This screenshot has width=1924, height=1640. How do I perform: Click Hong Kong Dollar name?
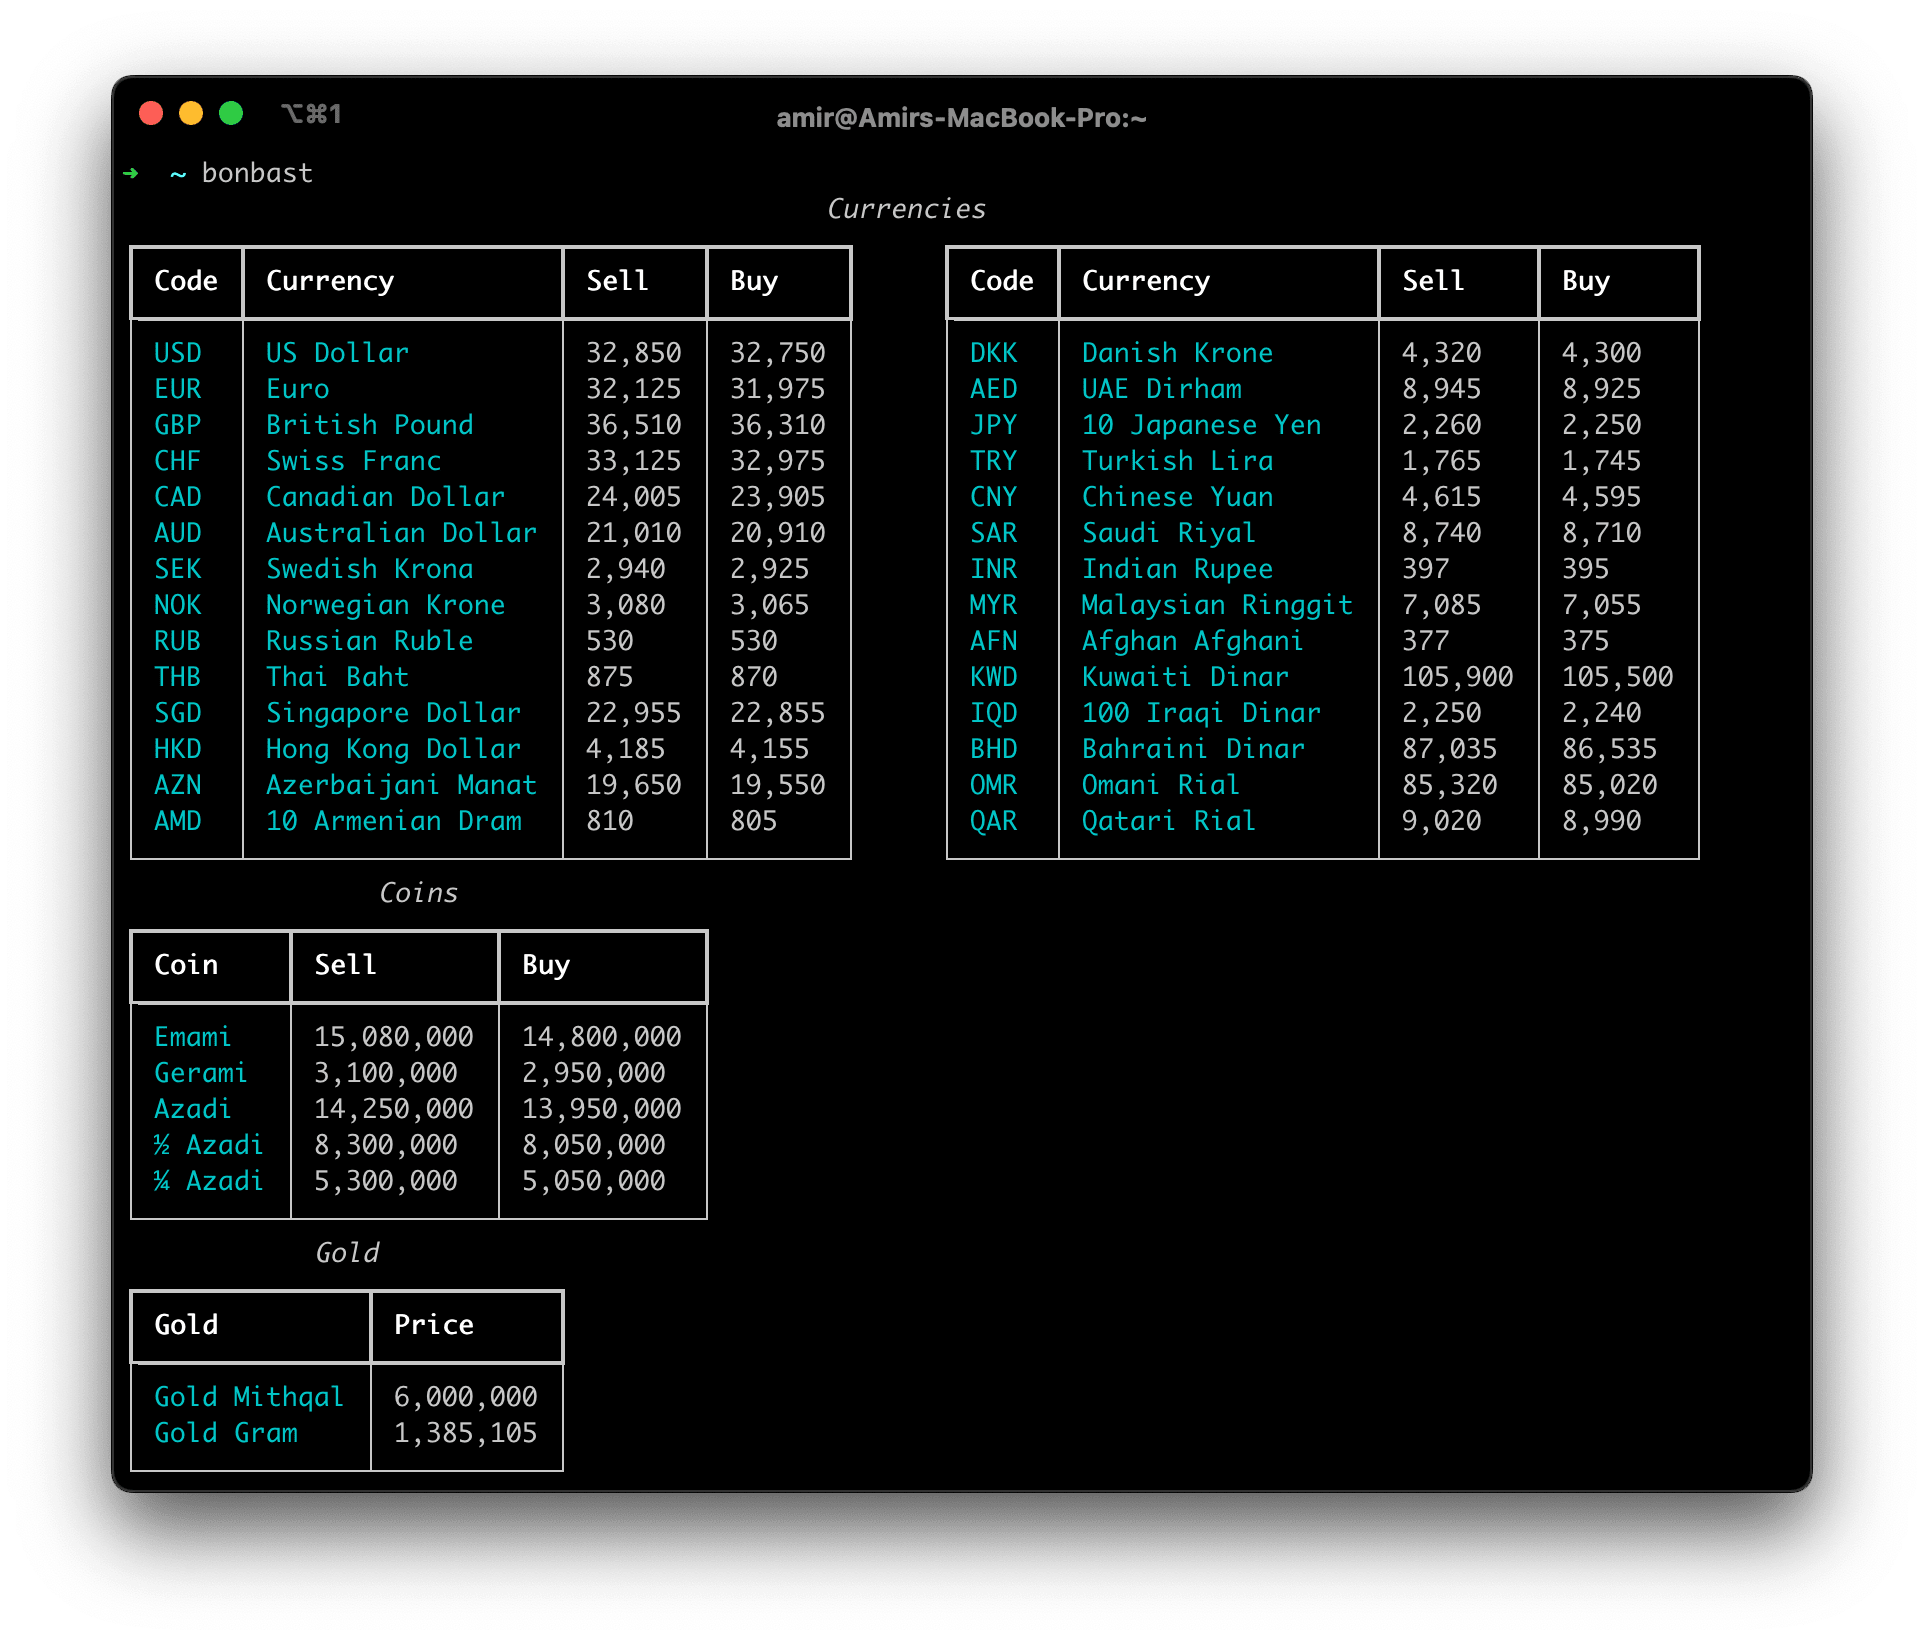point(394,749)
